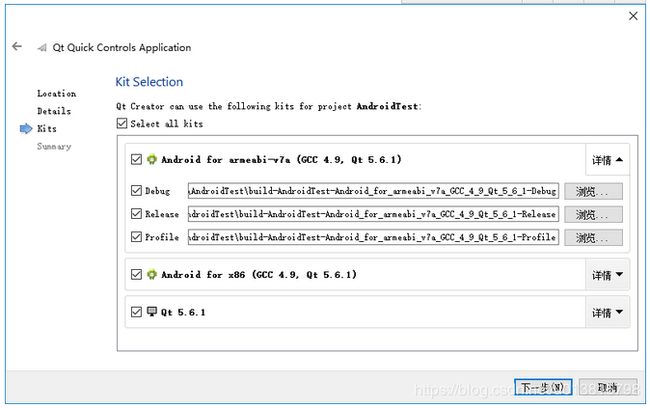
Task: Click the desktop monitor icon beside Qt 5.6.1
Action: (x=152, y=311)
